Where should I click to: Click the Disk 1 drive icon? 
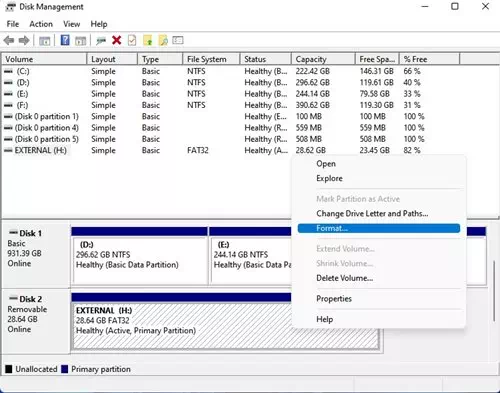13,232
